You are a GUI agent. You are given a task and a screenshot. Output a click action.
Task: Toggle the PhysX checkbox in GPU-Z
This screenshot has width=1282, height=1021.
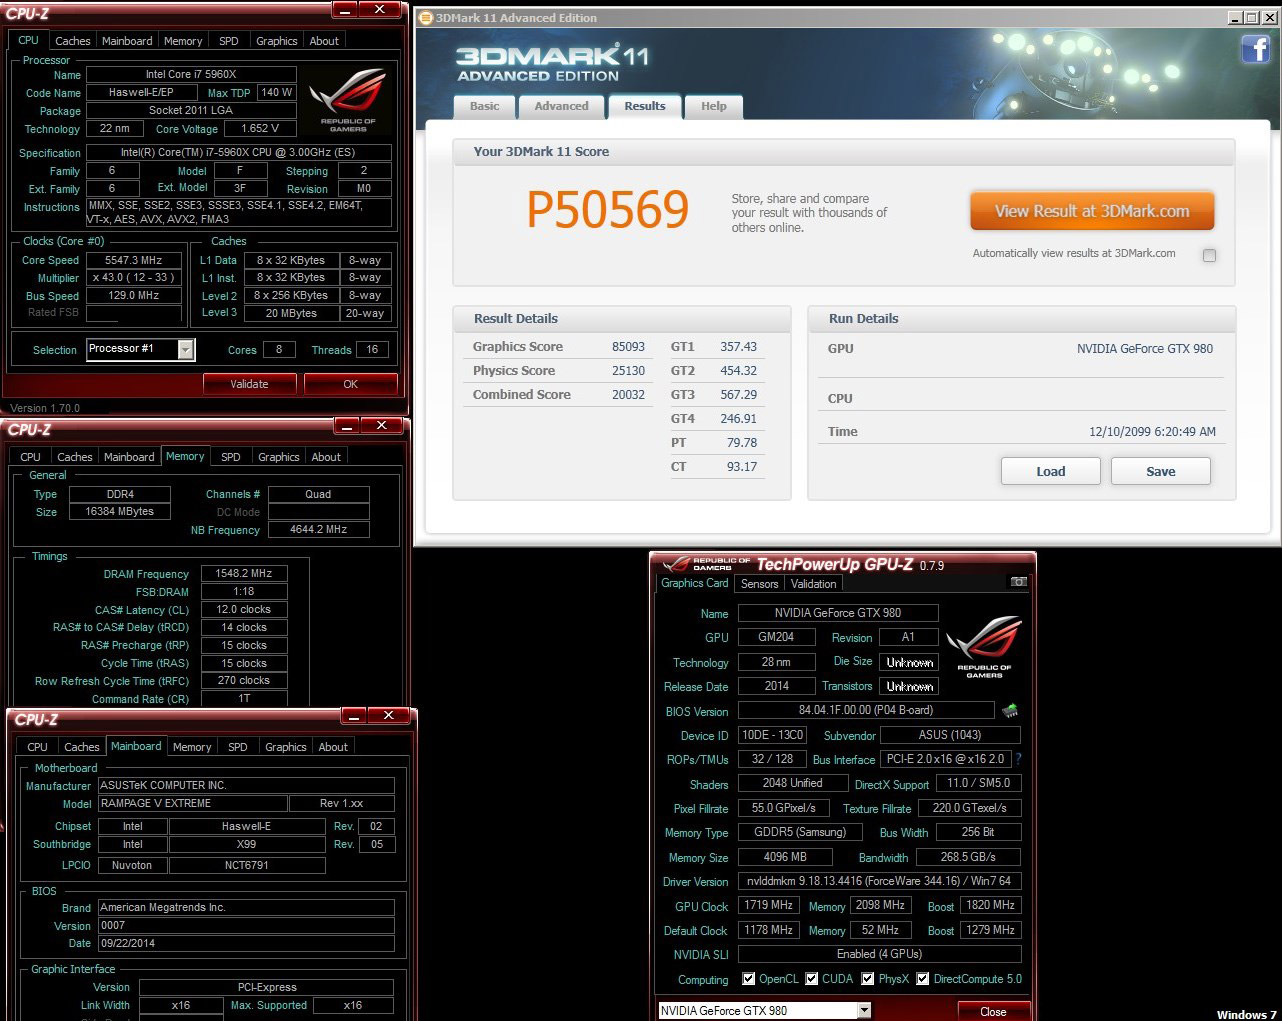[868, 979]
